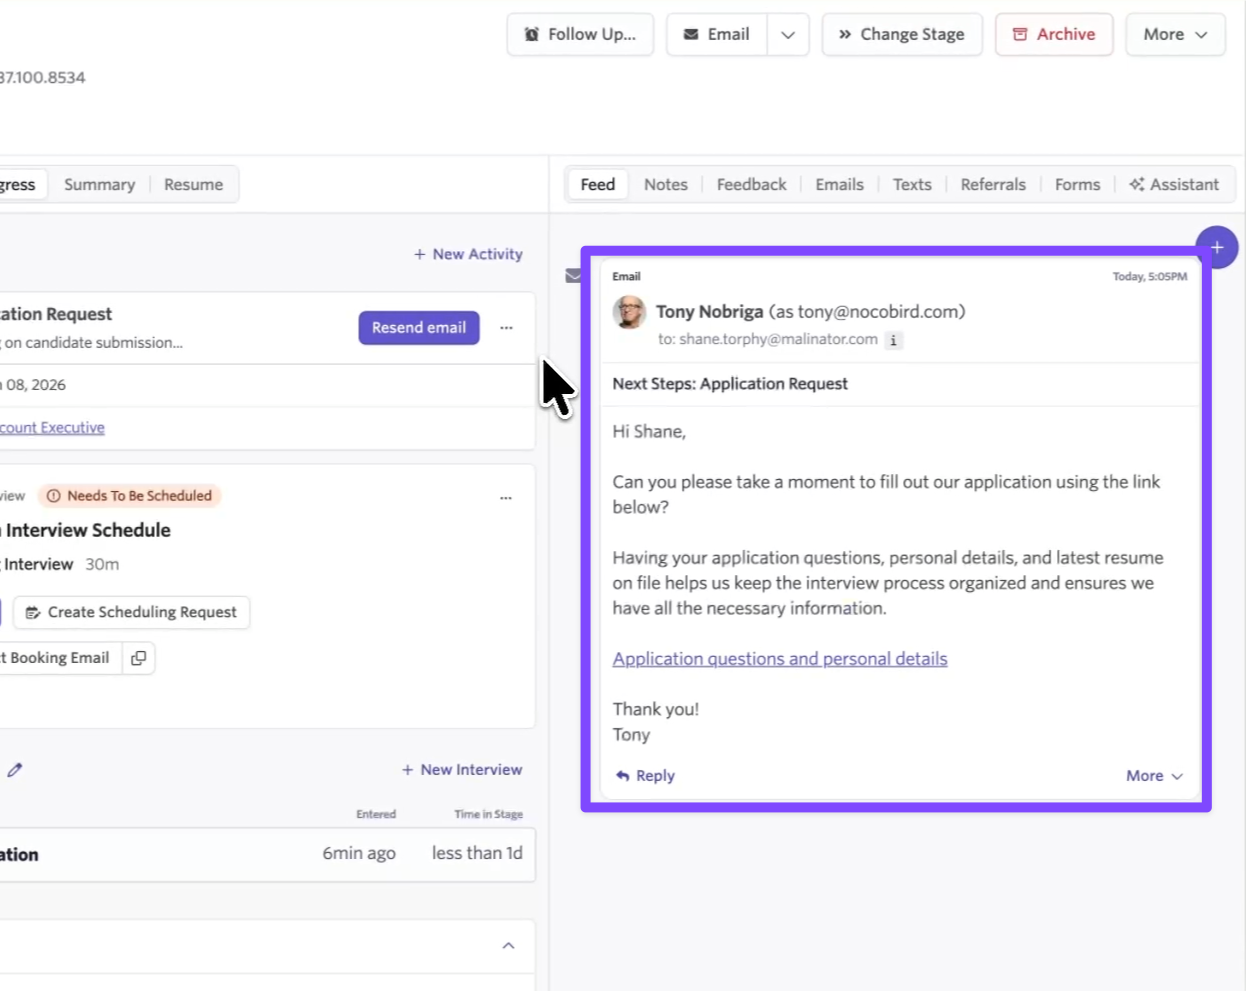1246x991 pixels.
Task: Click the Resend email button
Action: pos(419,328)
